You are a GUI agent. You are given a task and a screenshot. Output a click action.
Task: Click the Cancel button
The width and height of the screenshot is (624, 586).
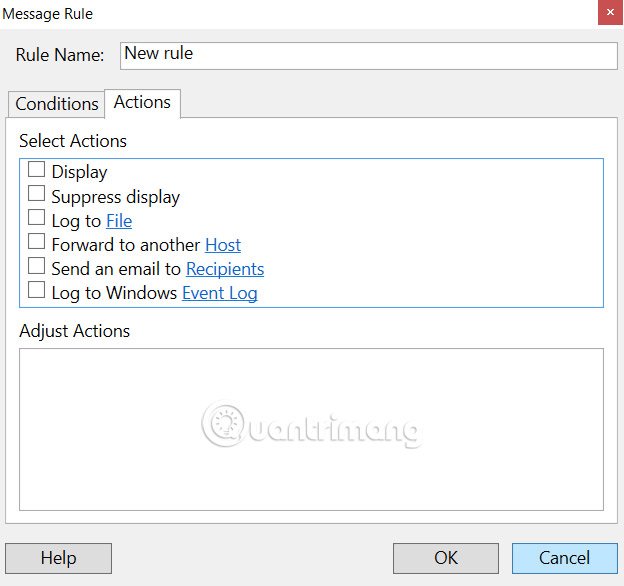click(x=564, y=558)
